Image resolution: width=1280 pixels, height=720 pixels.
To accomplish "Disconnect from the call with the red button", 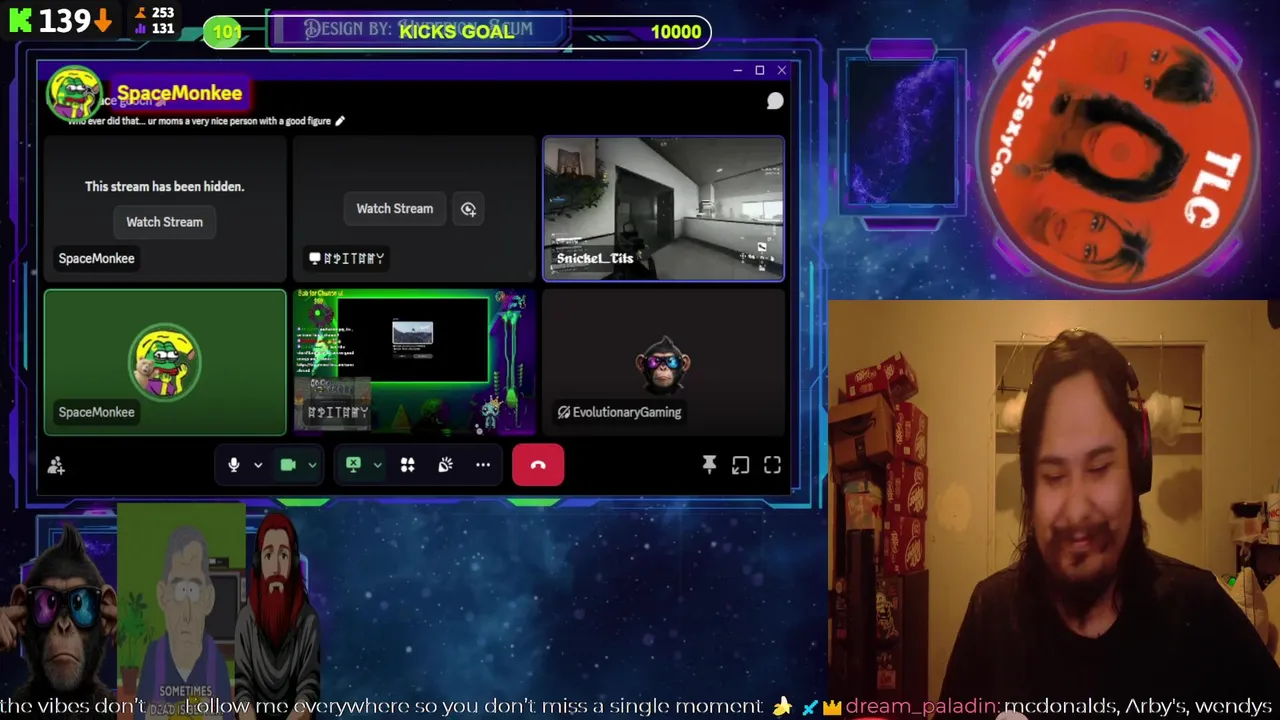I will (x=538, y=465).
